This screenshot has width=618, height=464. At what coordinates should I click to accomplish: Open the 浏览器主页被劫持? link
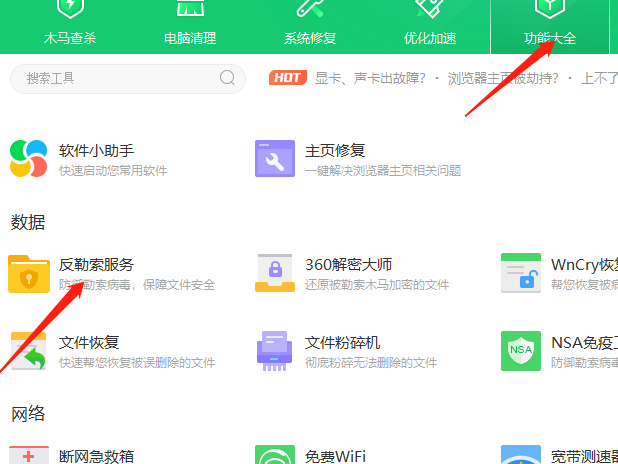pyautogui.click(x=503, y=78)
